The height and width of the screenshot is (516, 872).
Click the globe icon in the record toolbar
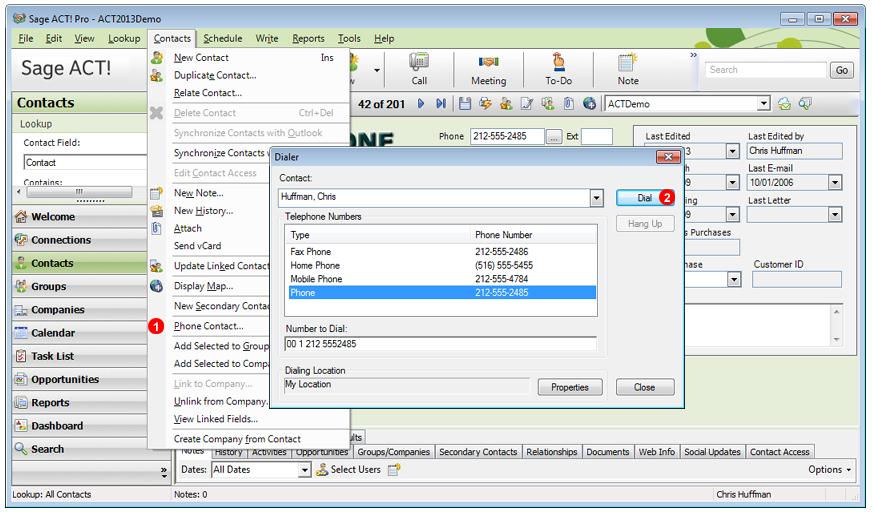tap(590, 104)
